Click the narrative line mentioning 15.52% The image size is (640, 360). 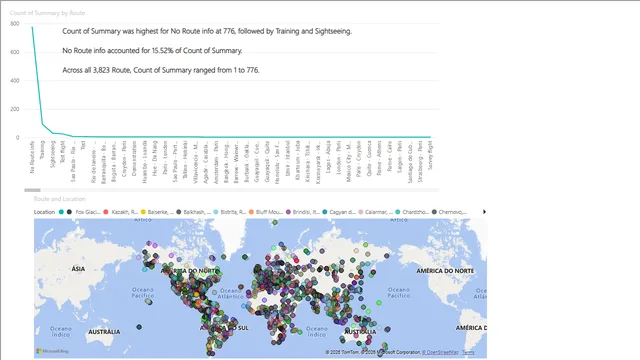152,51
